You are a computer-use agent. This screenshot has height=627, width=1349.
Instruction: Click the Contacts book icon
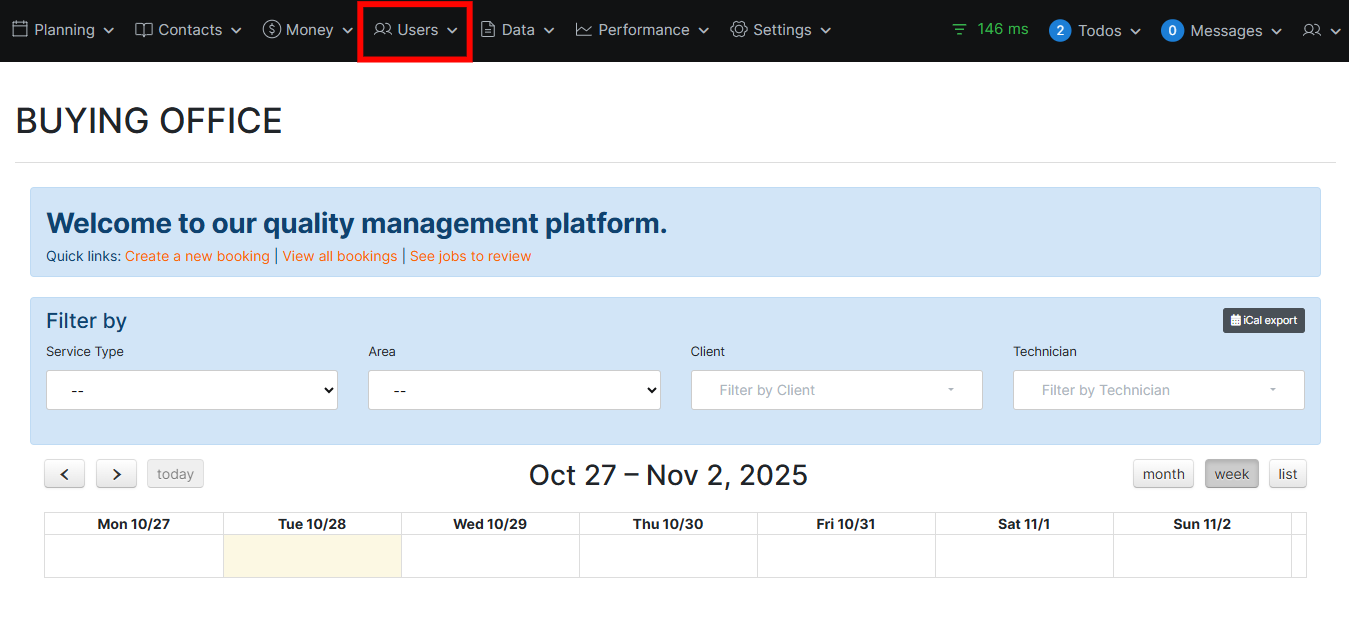coord(144,30)
